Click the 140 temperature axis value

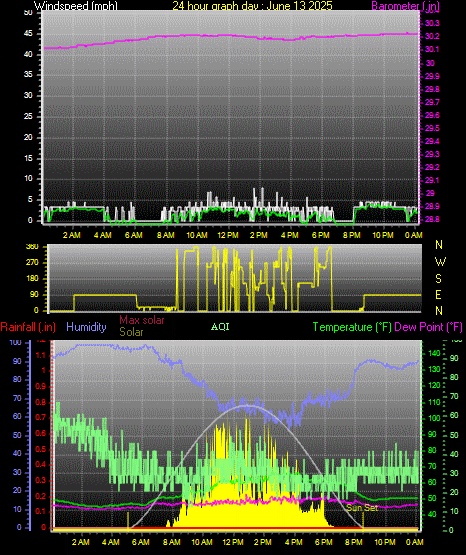tap(434, 353)
